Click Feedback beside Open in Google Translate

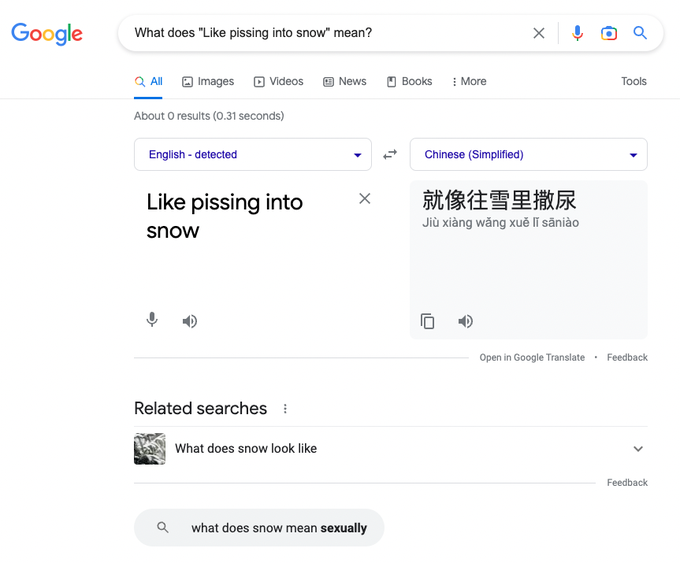(627, 357)
